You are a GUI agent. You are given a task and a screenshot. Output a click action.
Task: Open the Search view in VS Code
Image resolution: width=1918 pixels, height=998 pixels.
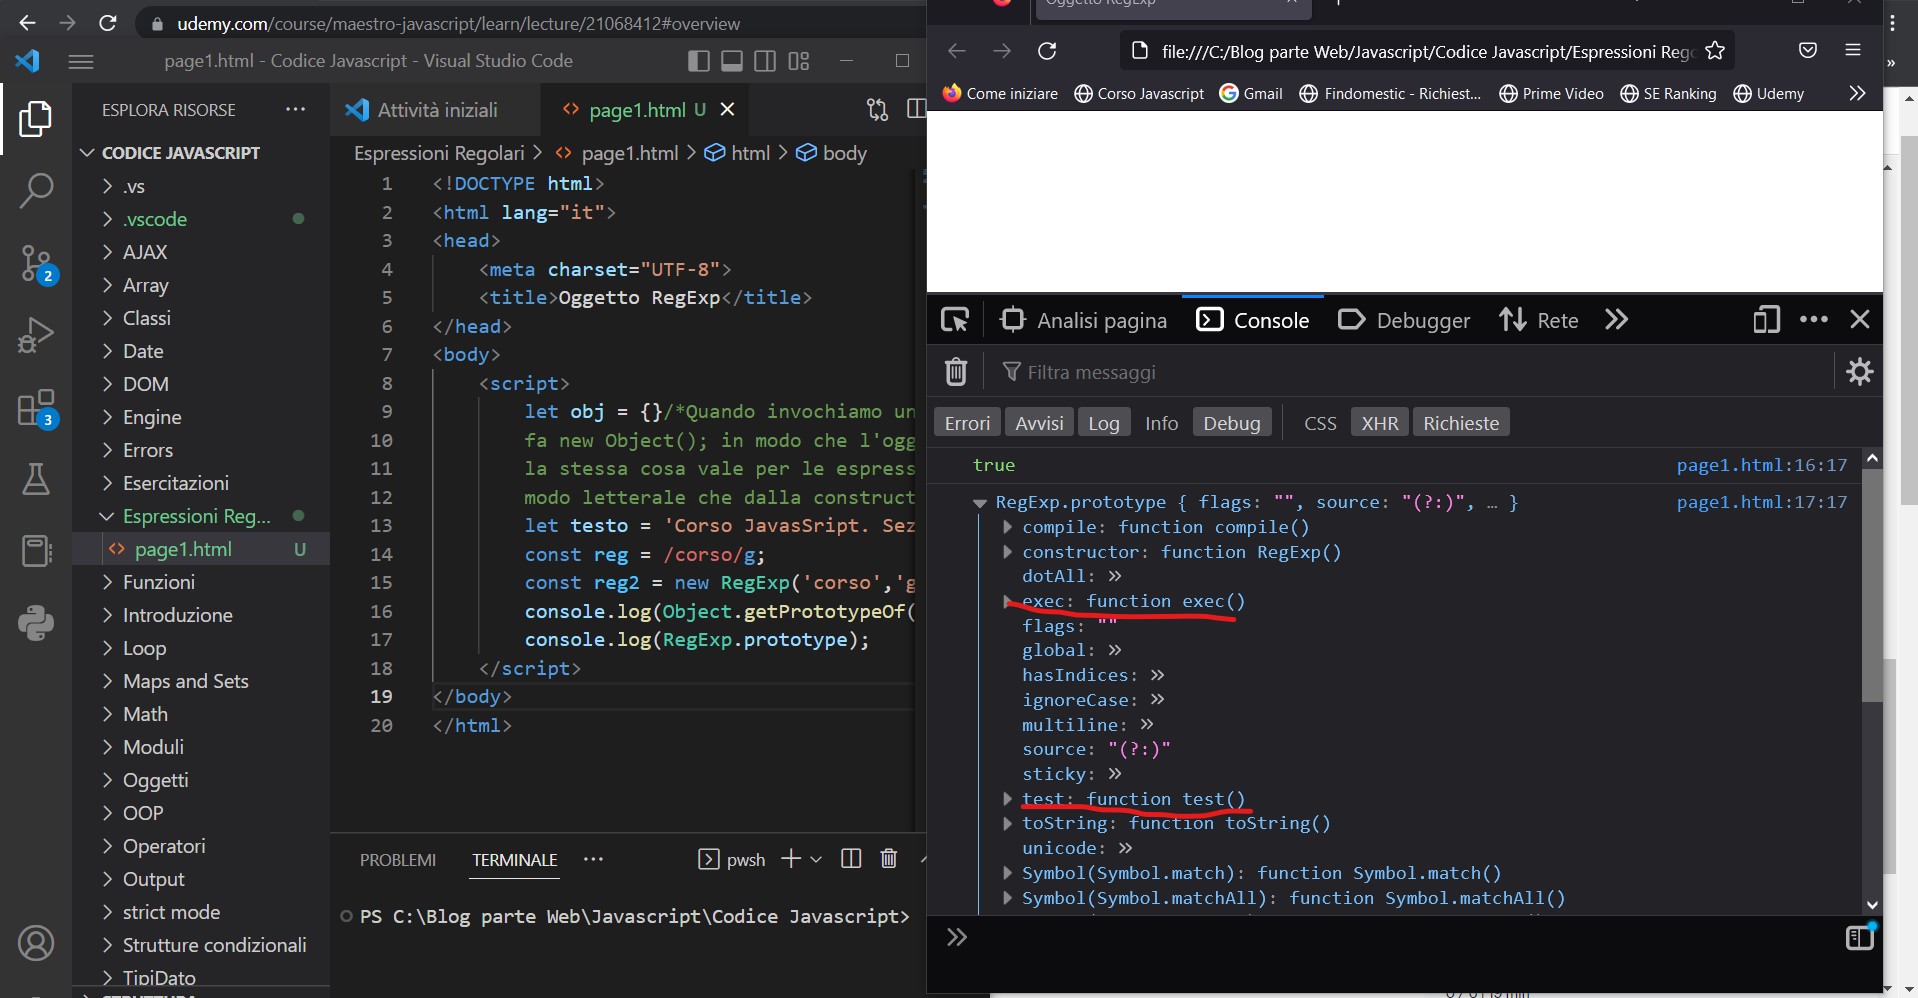36,190
